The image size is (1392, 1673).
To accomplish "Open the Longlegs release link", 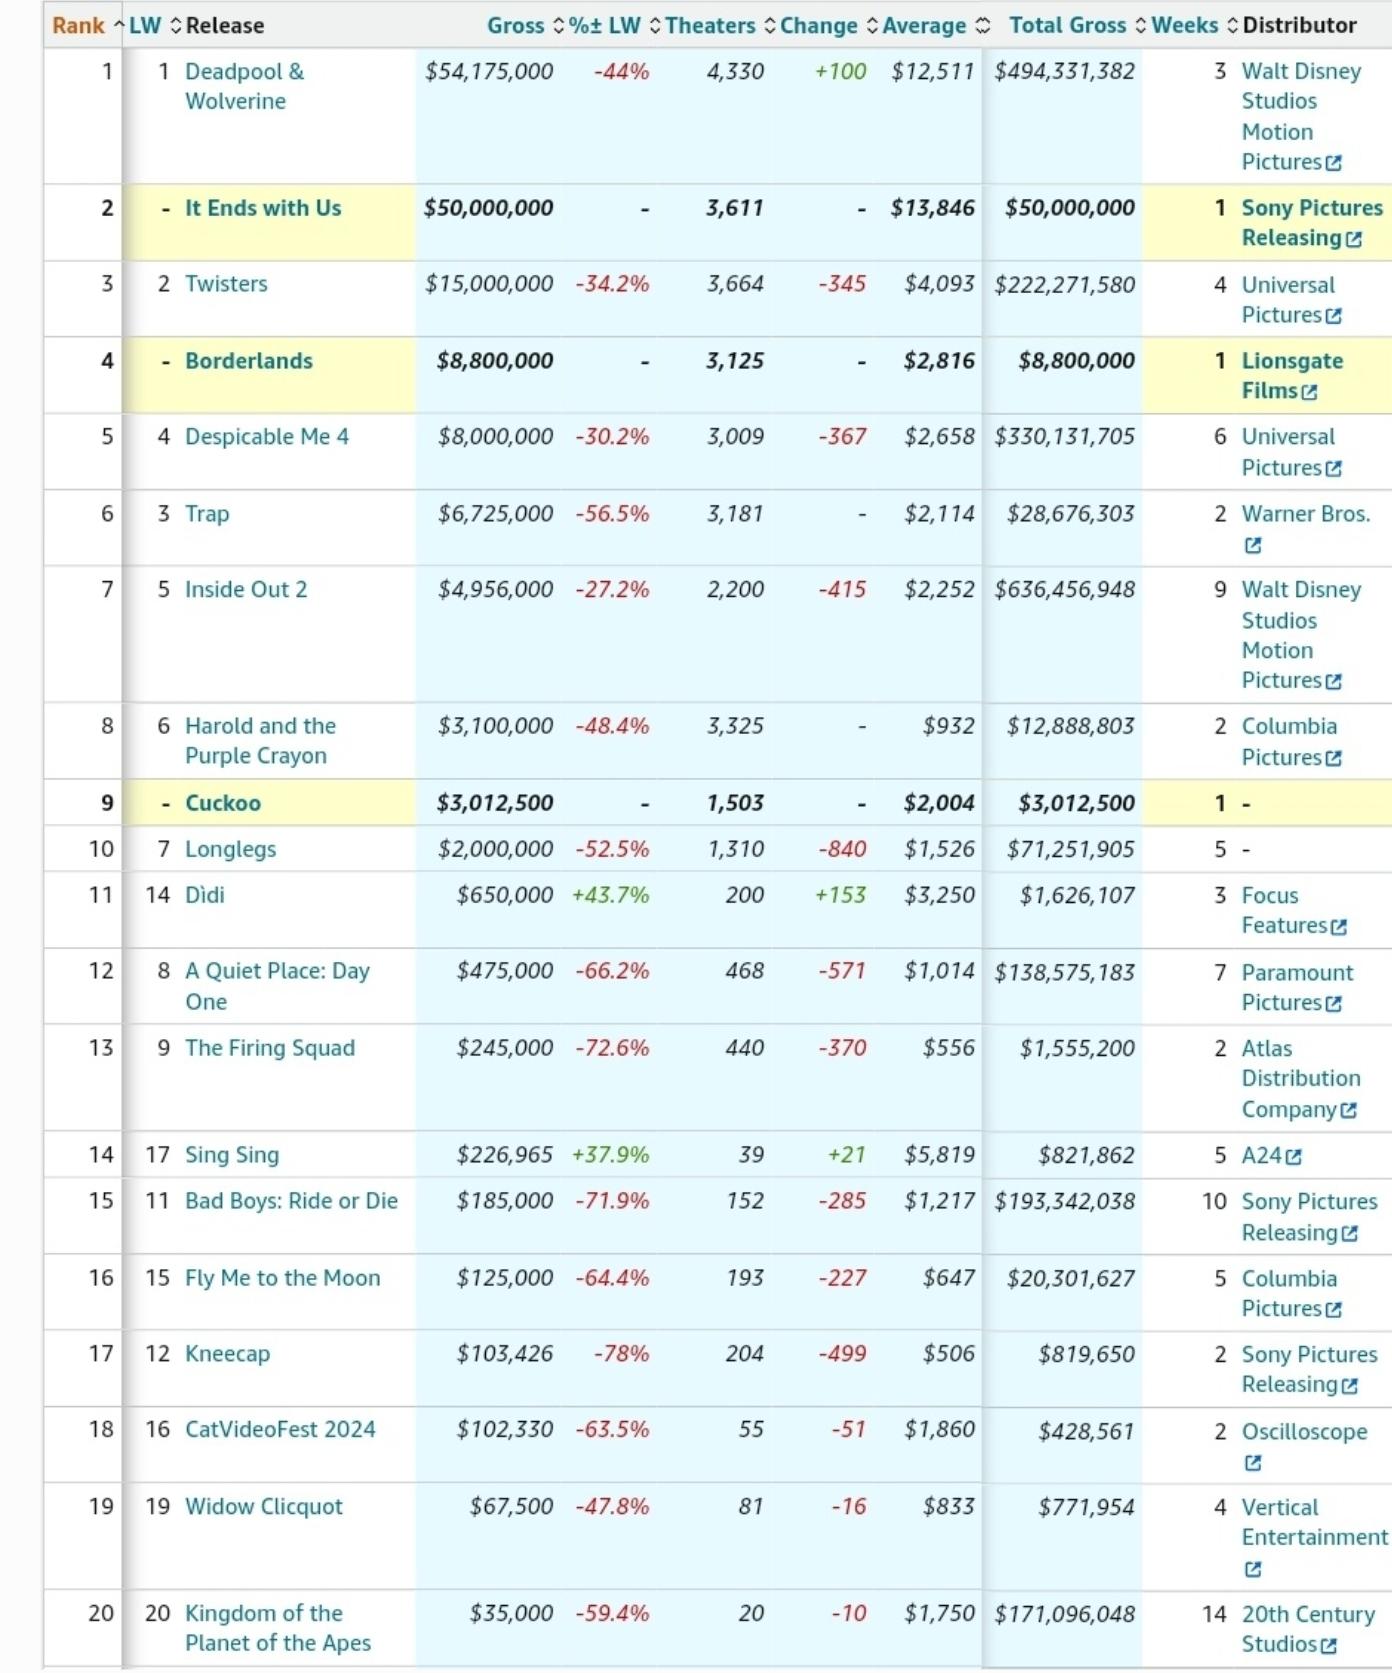I will [x=230, y=849].
